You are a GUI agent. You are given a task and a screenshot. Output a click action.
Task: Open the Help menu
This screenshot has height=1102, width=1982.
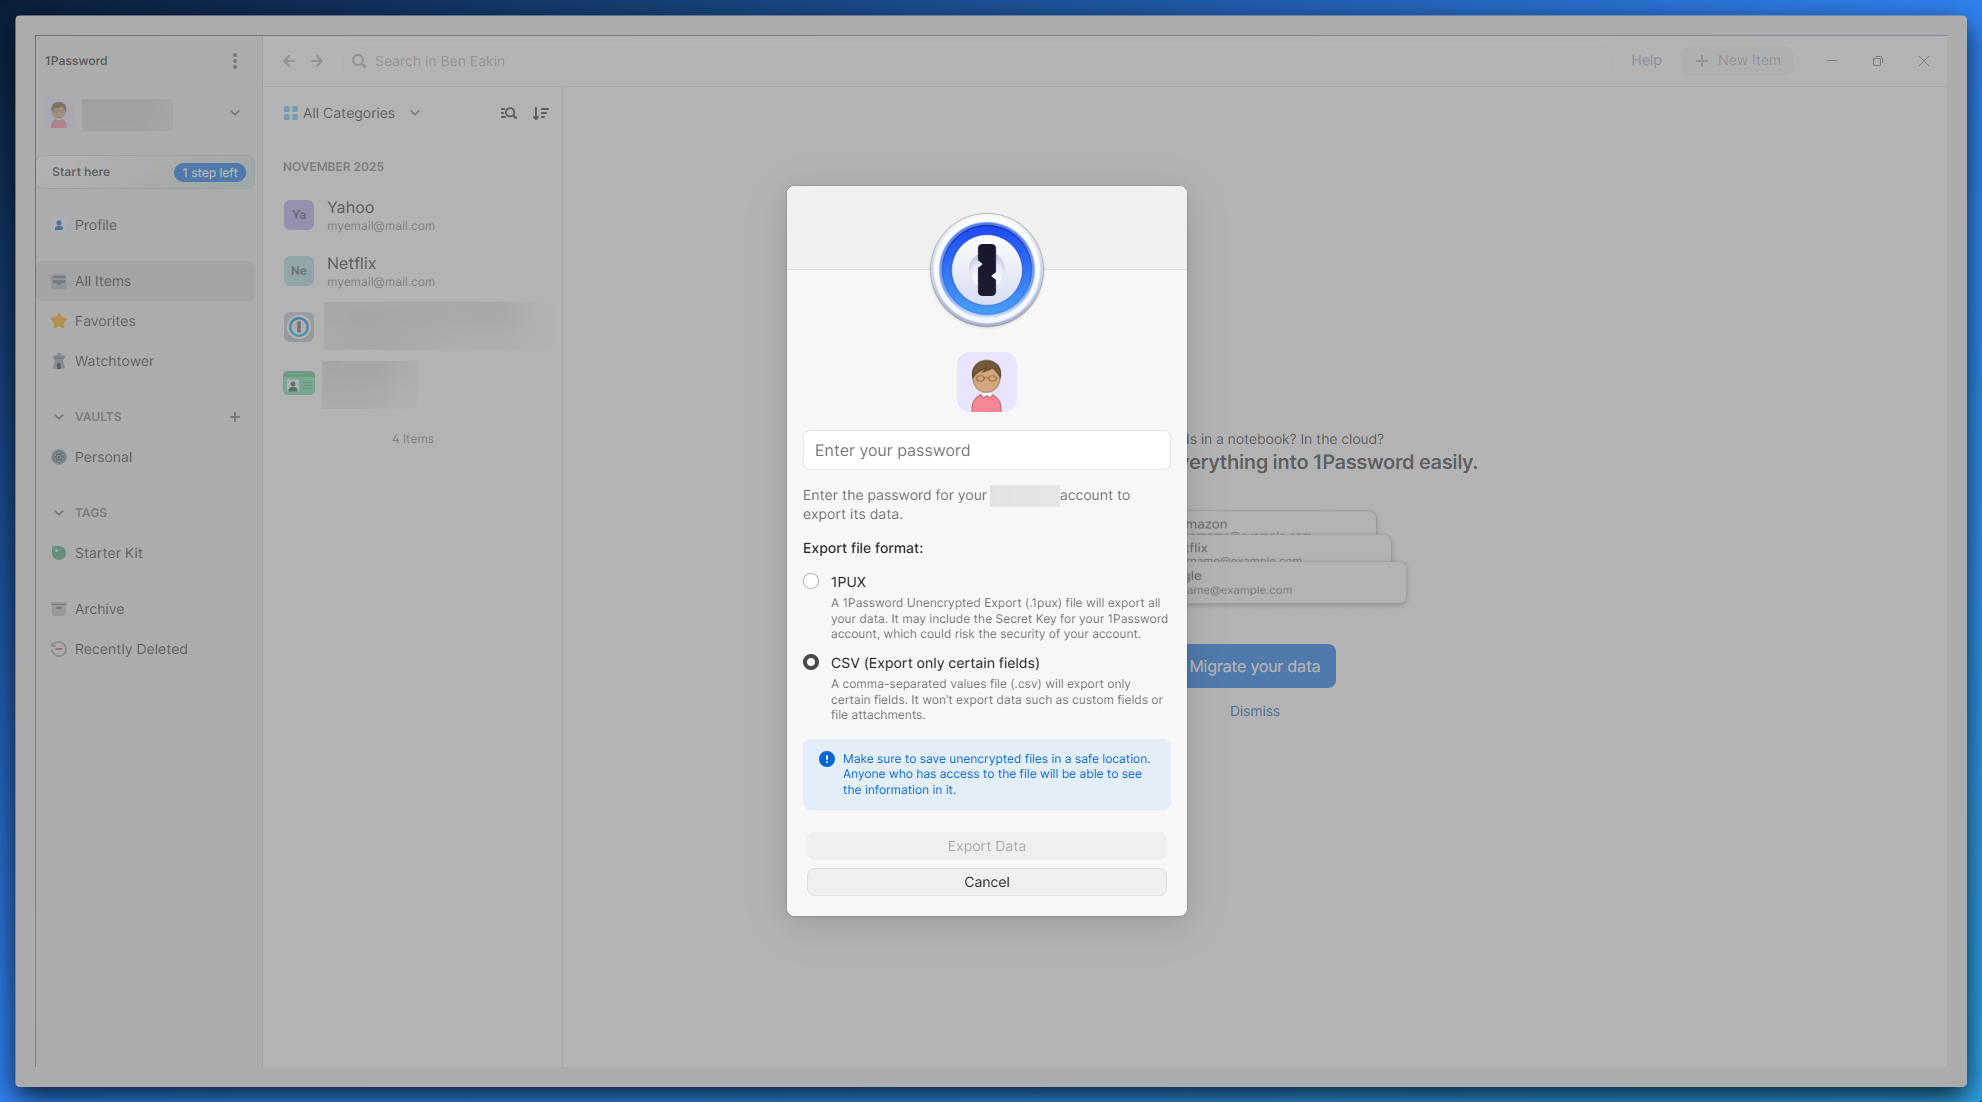tap(1646, 60)
